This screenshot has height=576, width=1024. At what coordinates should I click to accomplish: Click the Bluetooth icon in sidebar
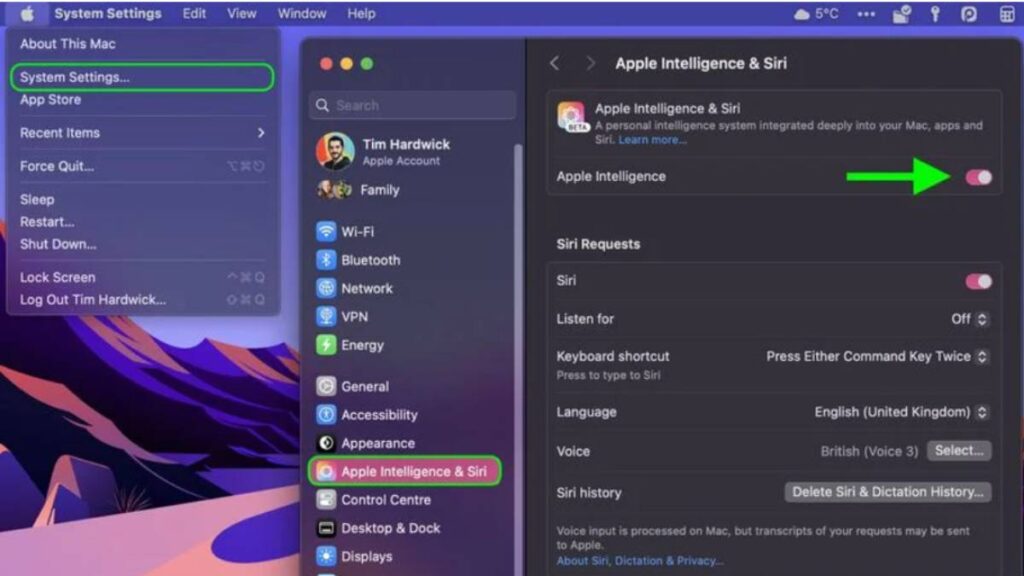click(x=326, y=260)
